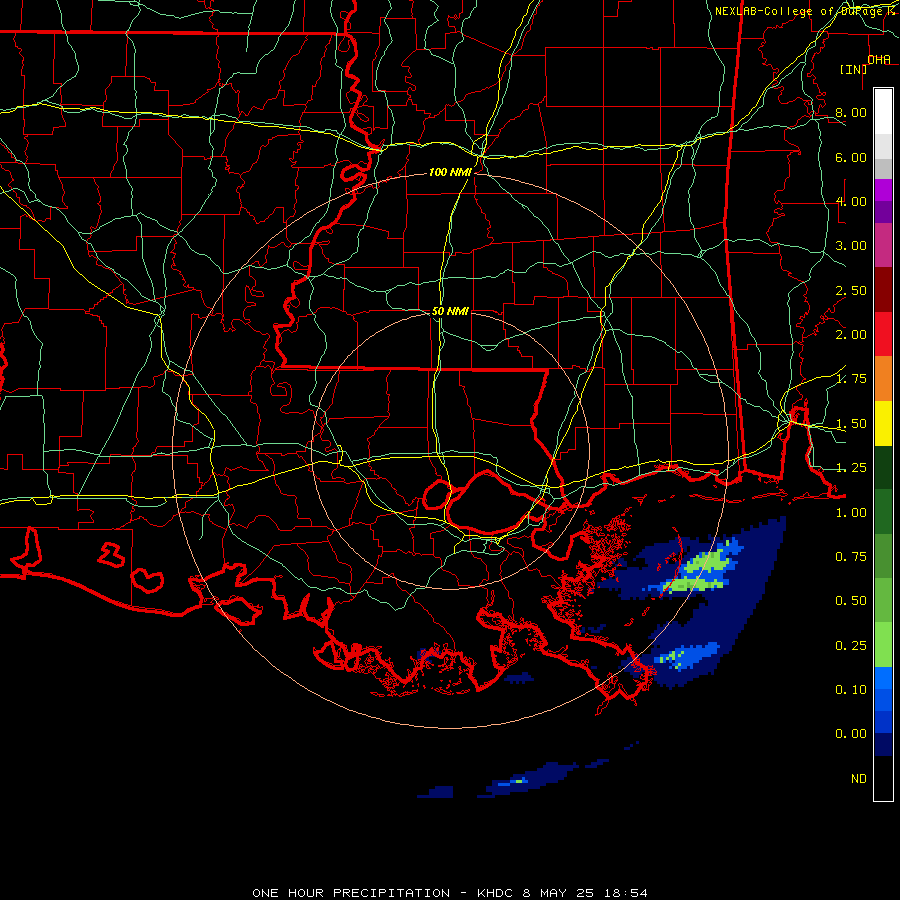The height and width of the screenshot is (900, 900).
Task: Select the 0.75 legend value
Action: point(851,557)
